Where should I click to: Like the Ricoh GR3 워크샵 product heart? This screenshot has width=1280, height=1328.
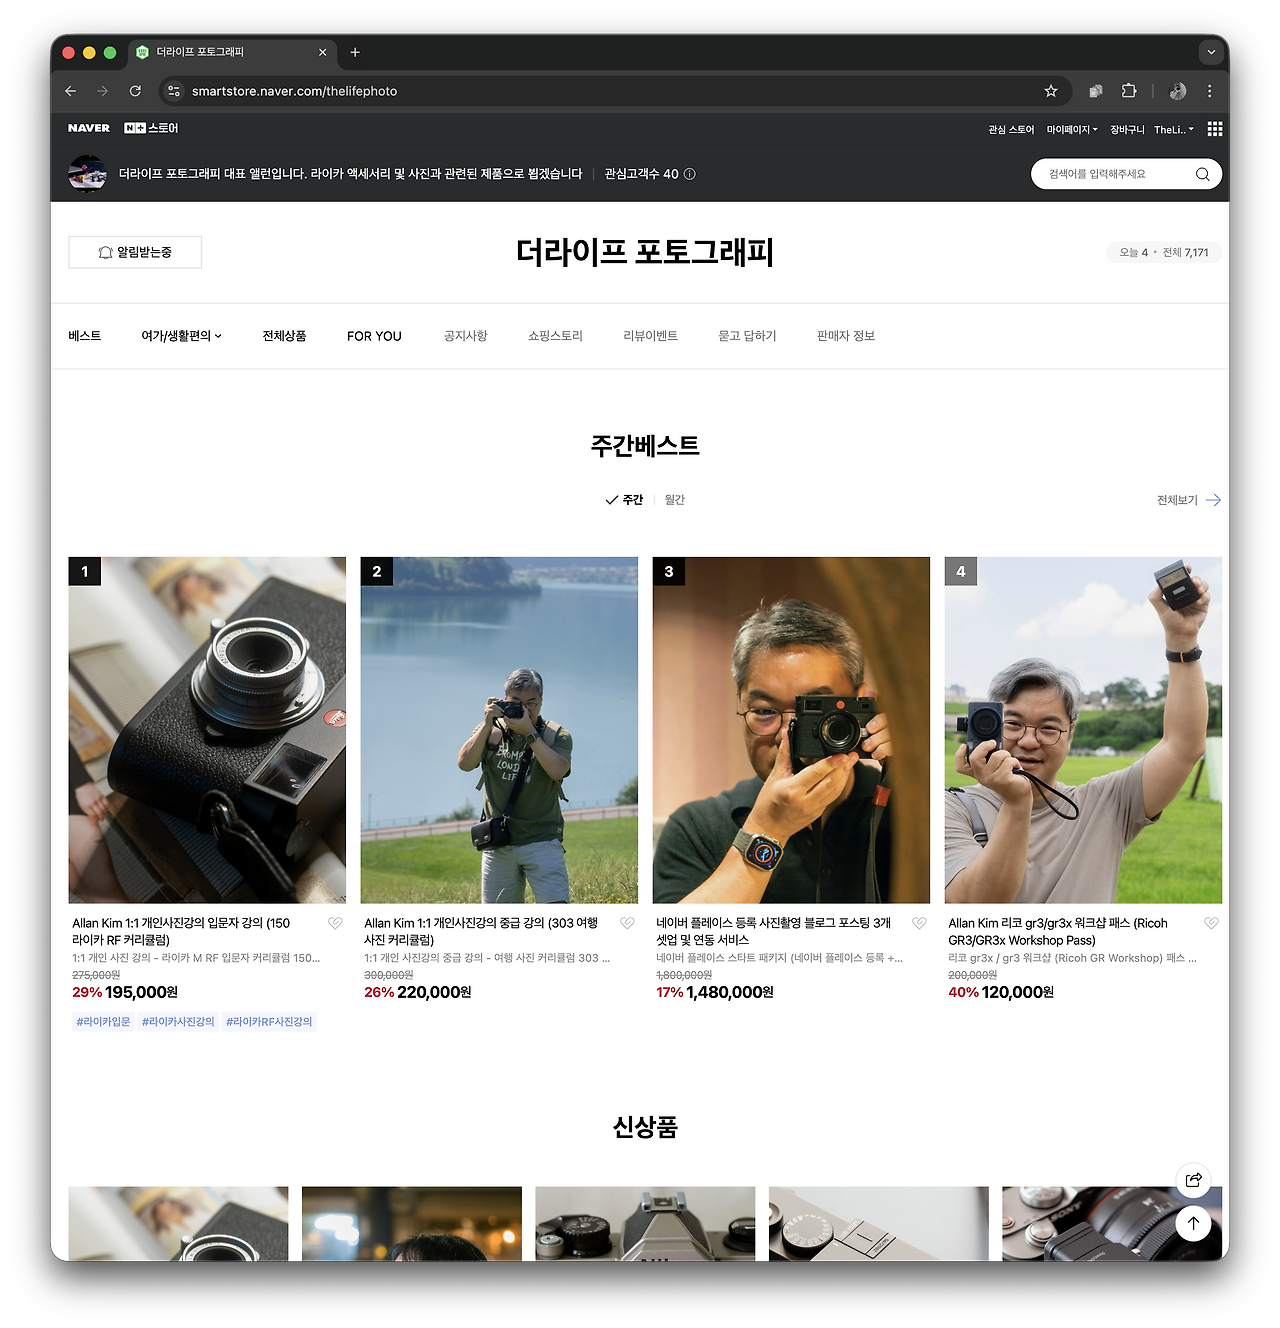(x=1211, y=923)
